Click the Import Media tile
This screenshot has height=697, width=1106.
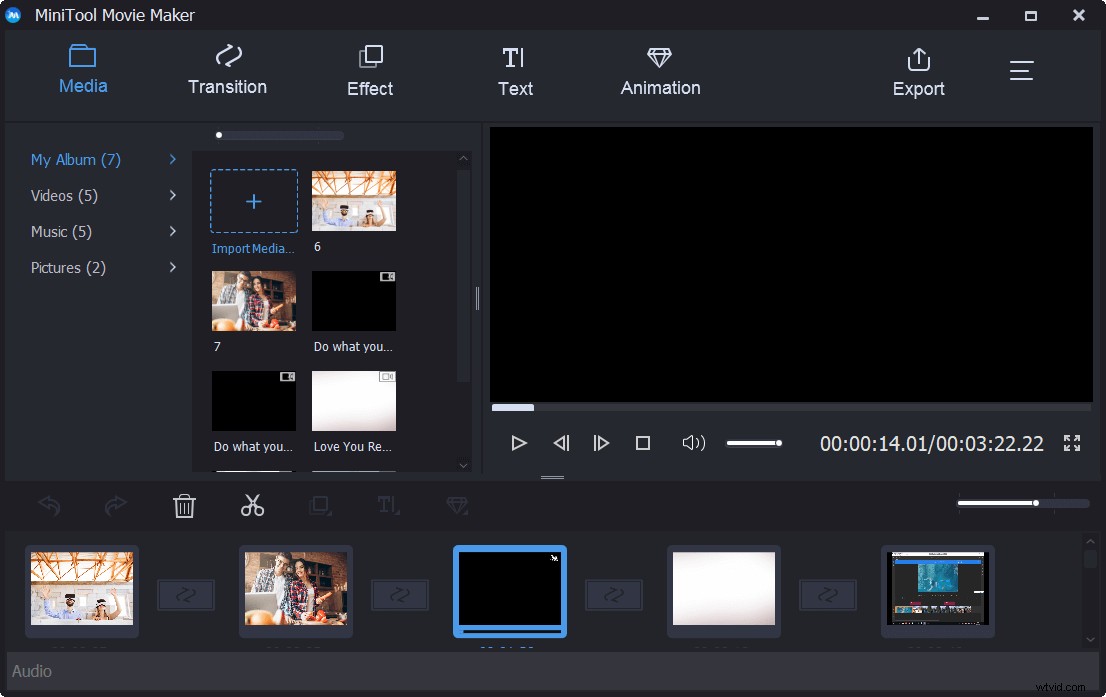tap(253, 201)
